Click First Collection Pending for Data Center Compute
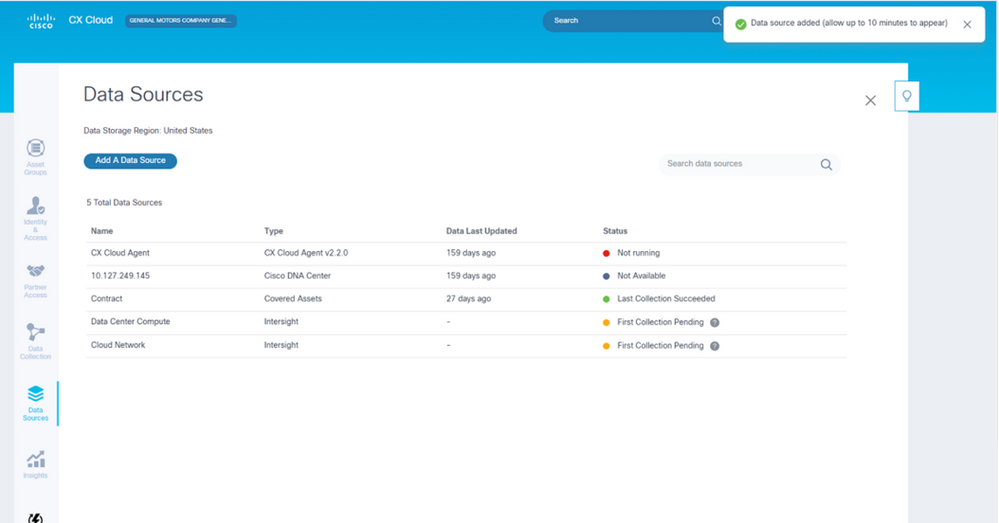Image resolution: width=999 pixels, height=523 pixels. pyautogui.click(x=660, y=322)
